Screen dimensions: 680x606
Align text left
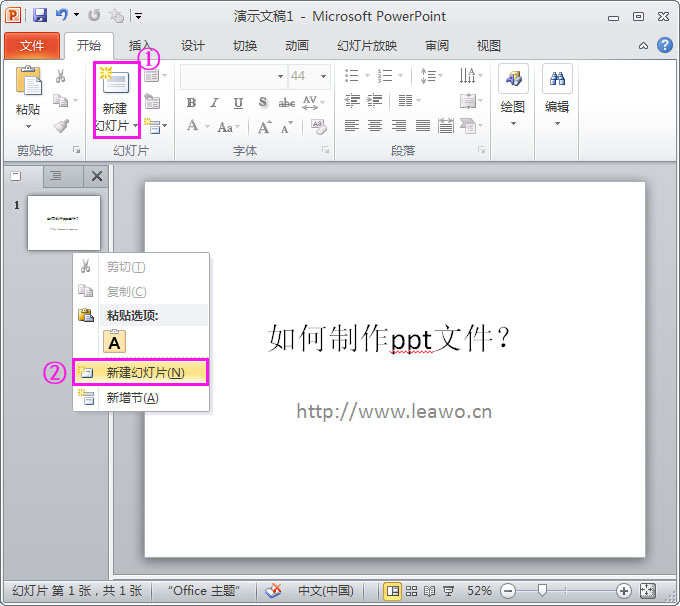pos(352,126)
